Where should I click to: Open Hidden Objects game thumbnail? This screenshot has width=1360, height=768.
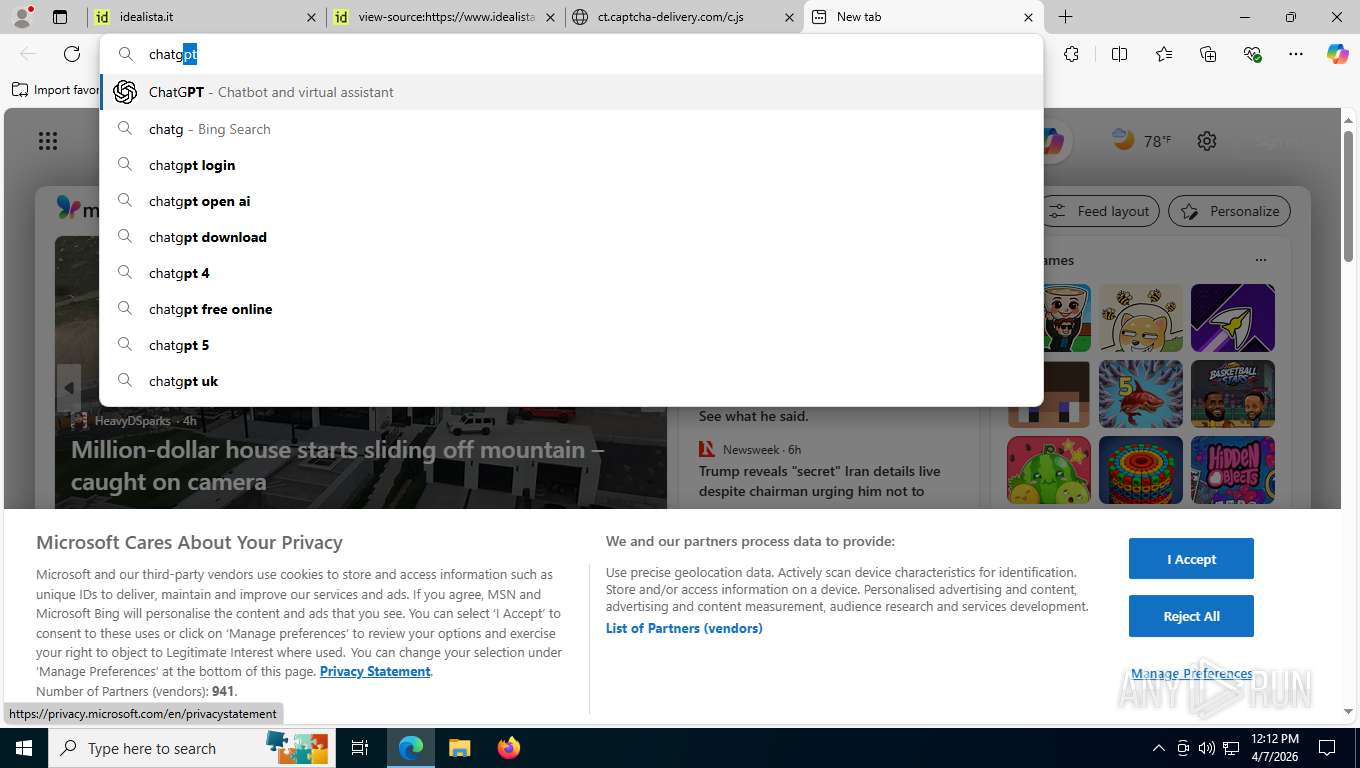(x=1232, y=470)
